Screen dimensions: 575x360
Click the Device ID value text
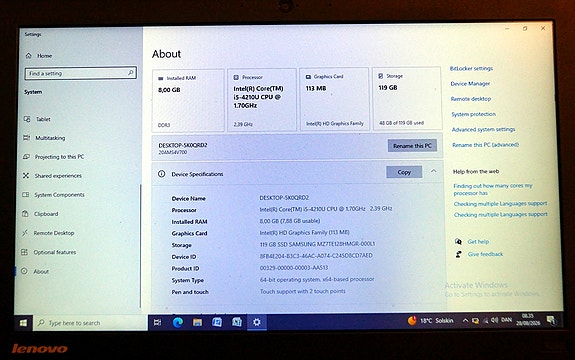tap(316, 256)
